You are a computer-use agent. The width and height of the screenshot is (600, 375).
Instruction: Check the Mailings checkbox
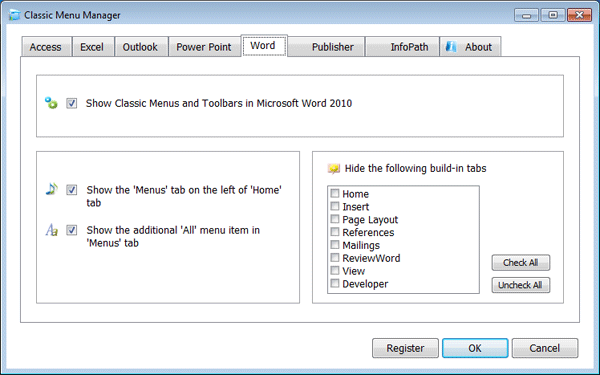tap(335, 245)
